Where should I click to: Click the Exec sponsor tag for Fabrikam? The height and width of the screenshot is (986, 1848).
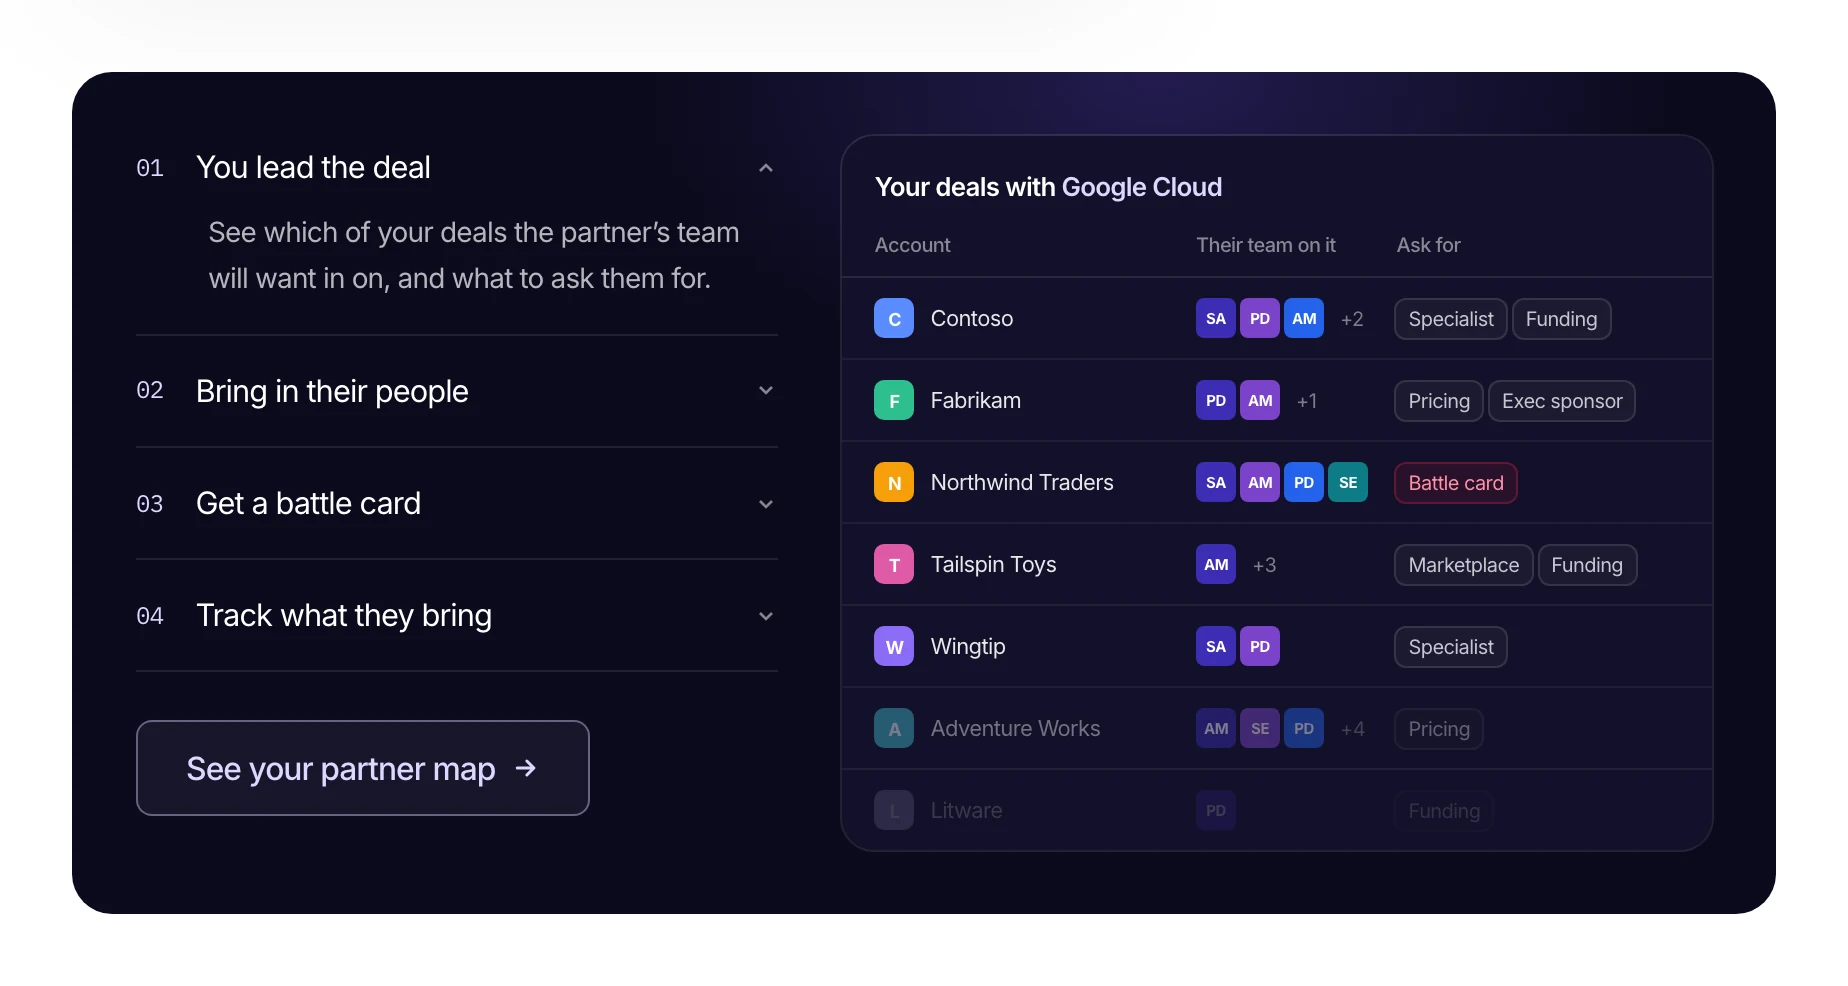coord(1562,401)
